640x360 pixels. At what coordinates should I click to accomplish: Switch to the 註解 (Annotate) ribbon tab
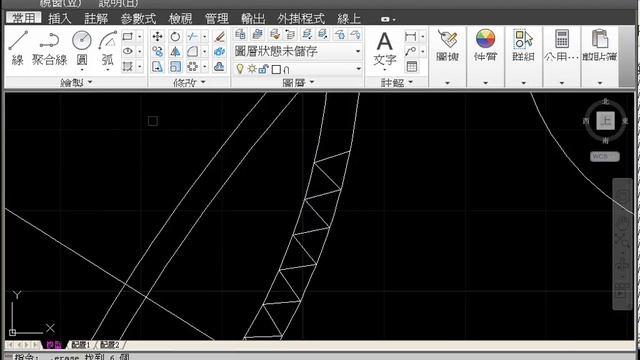pyautogui.click(x=96, y=18)
